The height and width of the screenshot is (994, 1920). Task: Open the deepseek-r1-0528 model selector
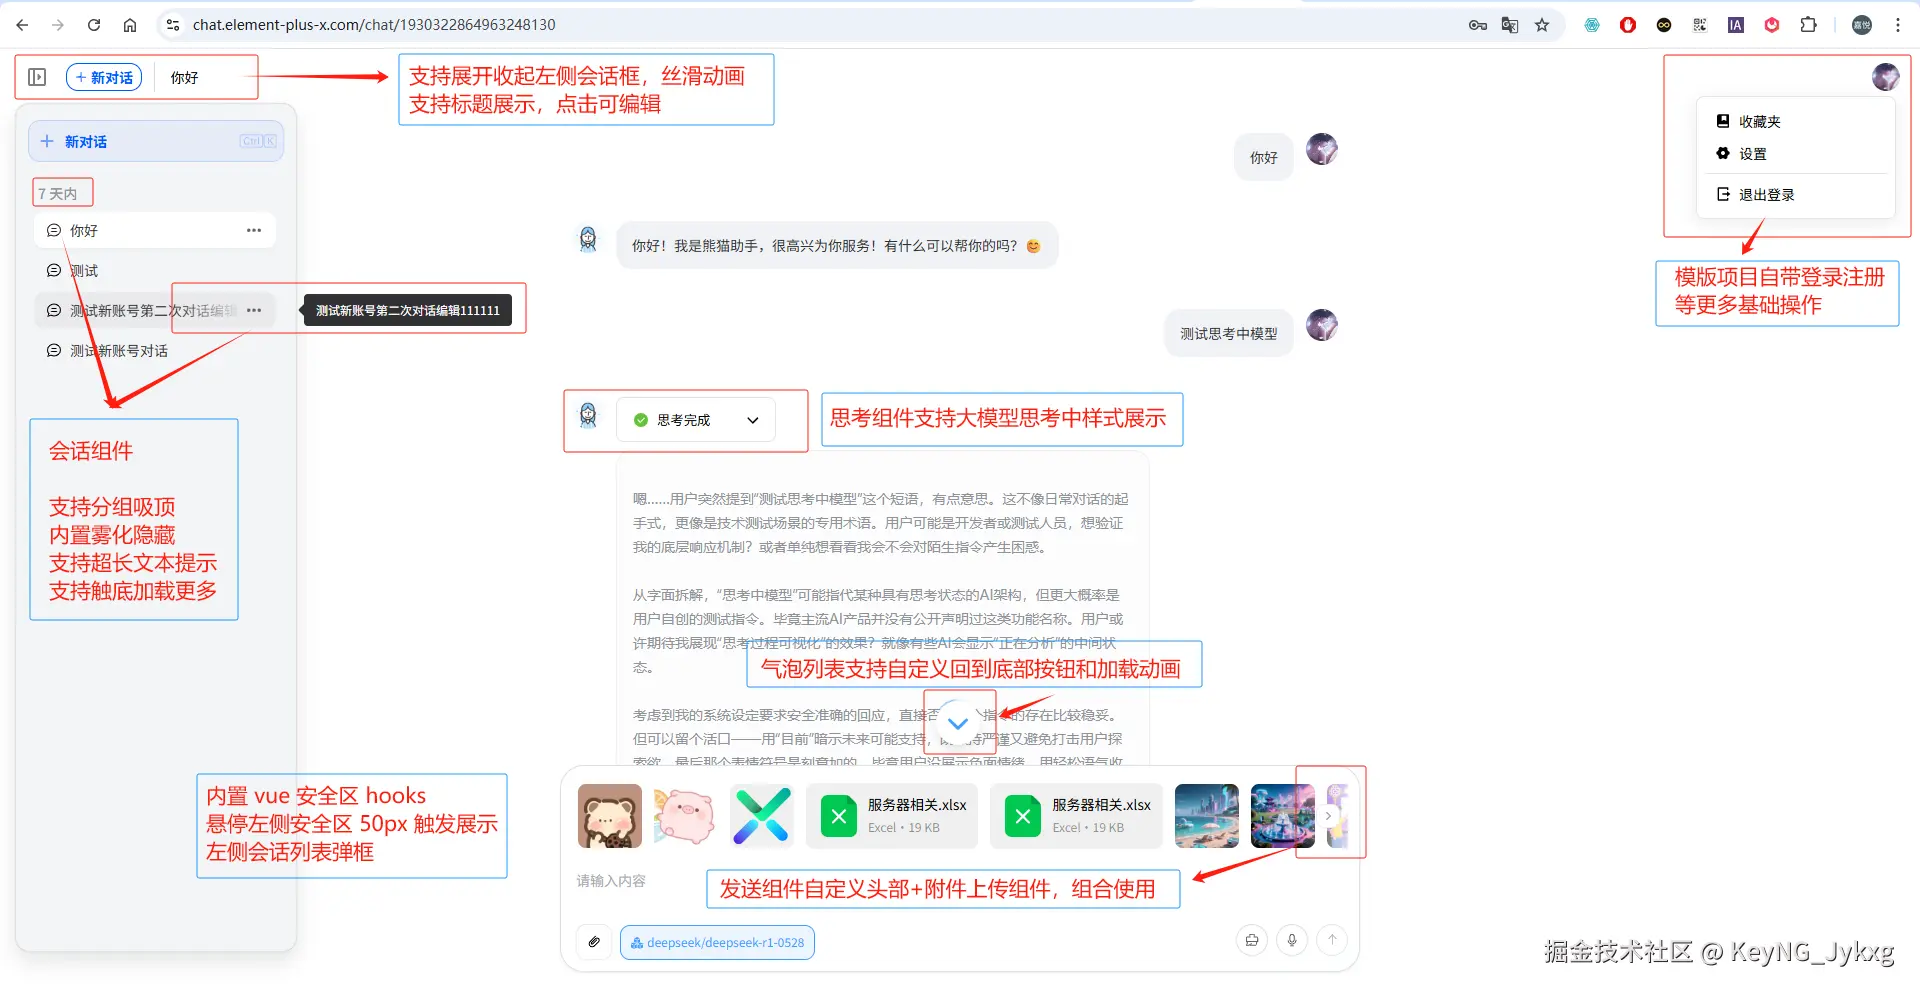[717, 941]
